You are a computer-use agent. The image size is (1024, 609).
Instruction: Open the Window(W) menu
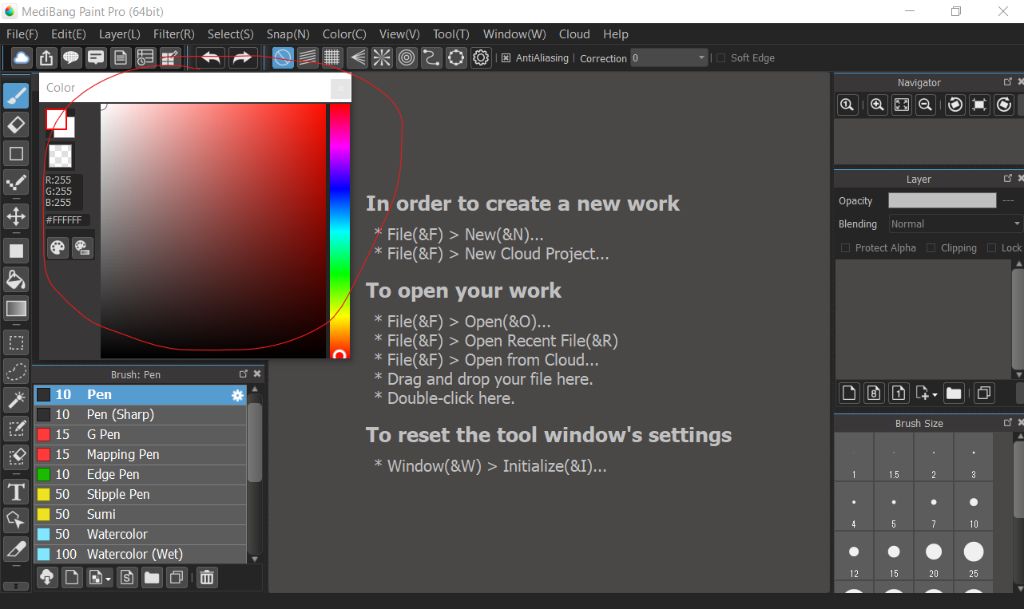(x=515, y=34)
